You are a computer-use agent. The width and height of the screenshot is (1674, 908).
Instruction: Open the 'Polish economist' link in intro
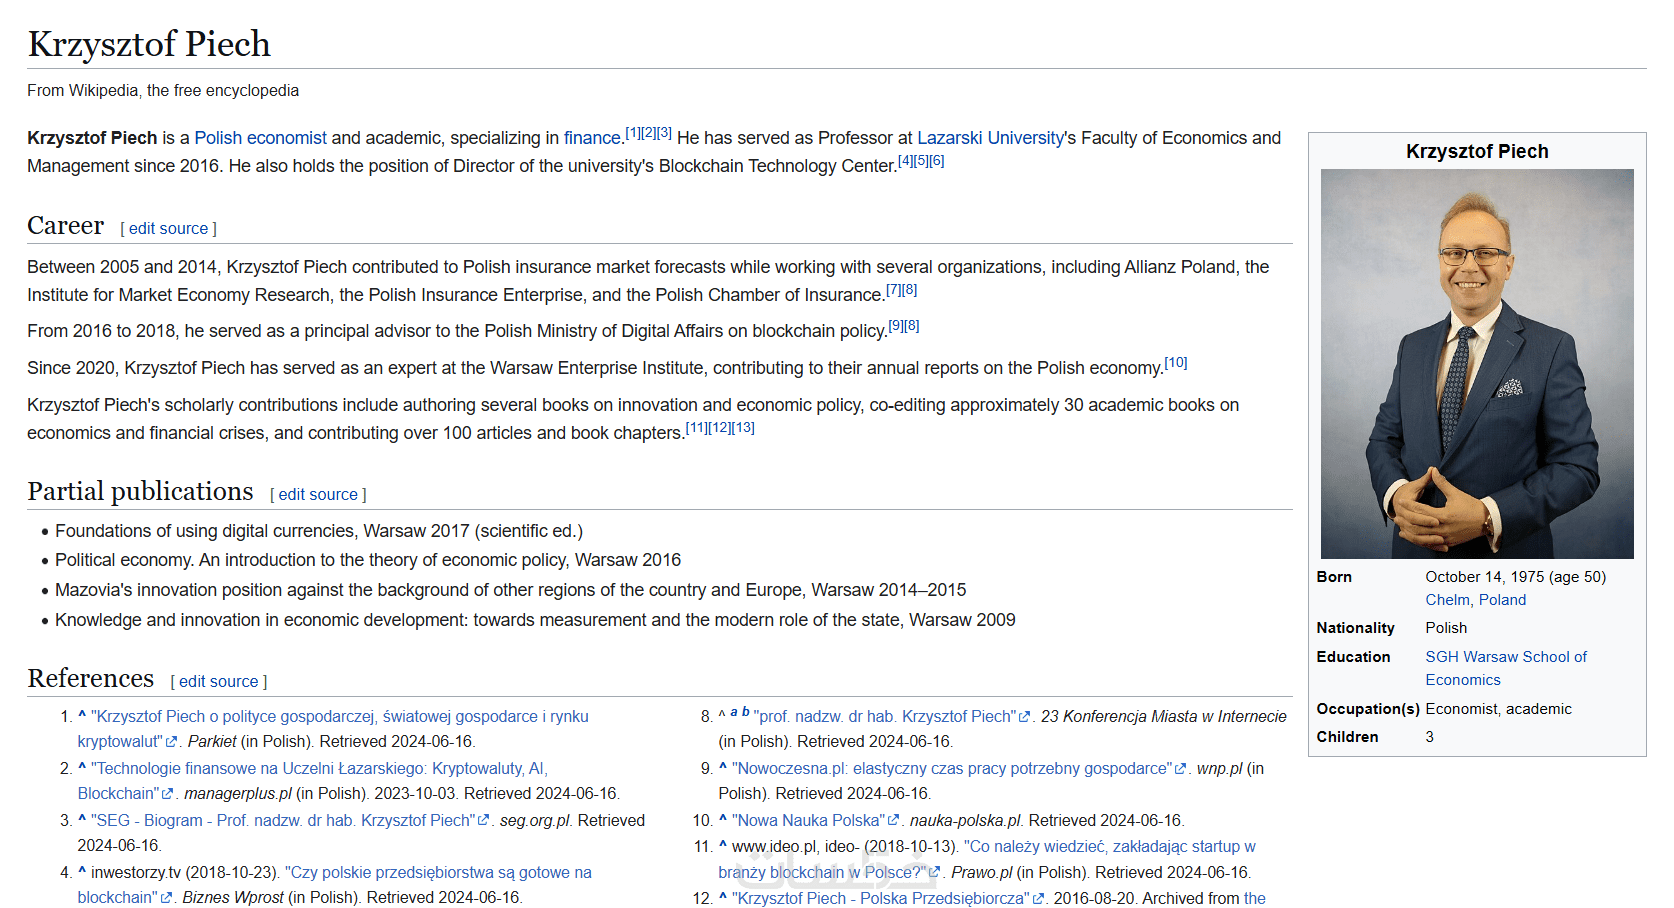[260, 138]
